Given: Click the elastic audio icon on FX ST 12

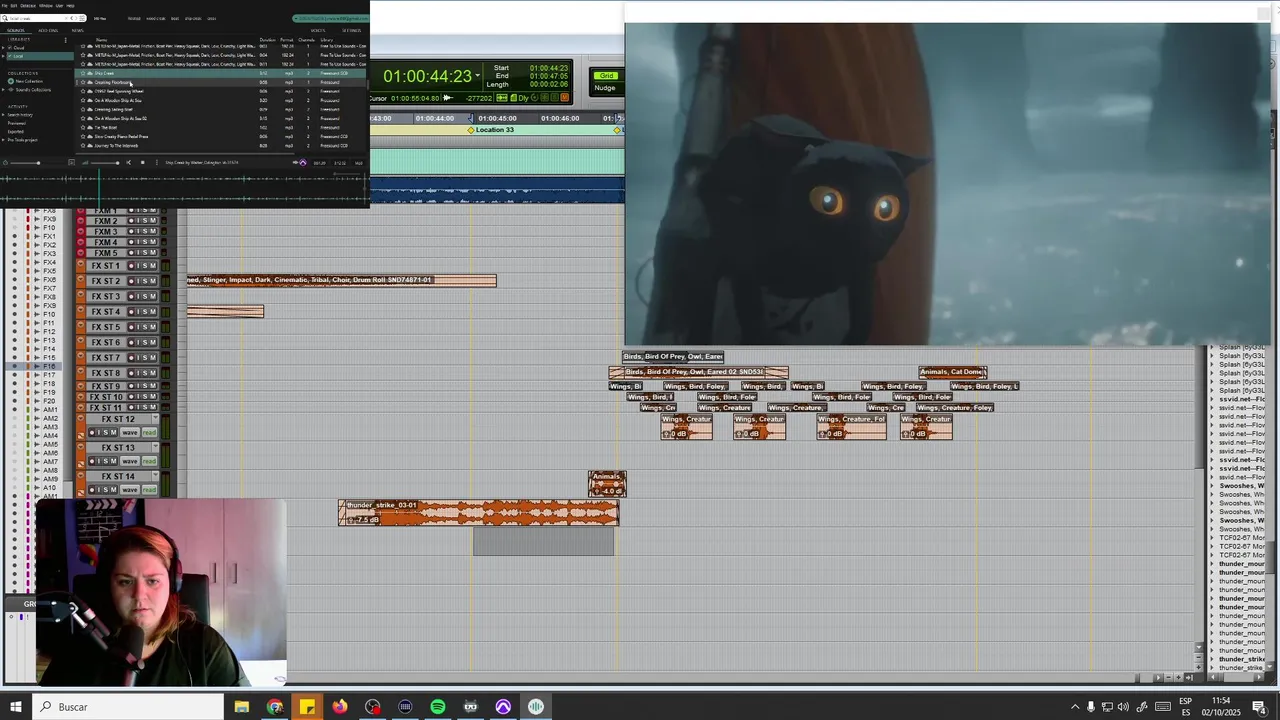Looking at the screenshot, I should [x=81, y=436].
